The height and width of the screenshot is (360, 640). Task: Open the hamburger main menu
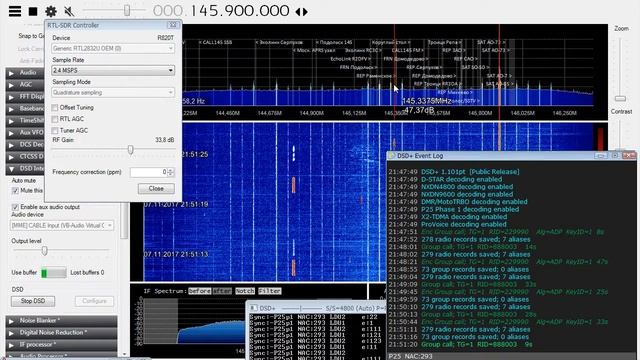(15, 11)
